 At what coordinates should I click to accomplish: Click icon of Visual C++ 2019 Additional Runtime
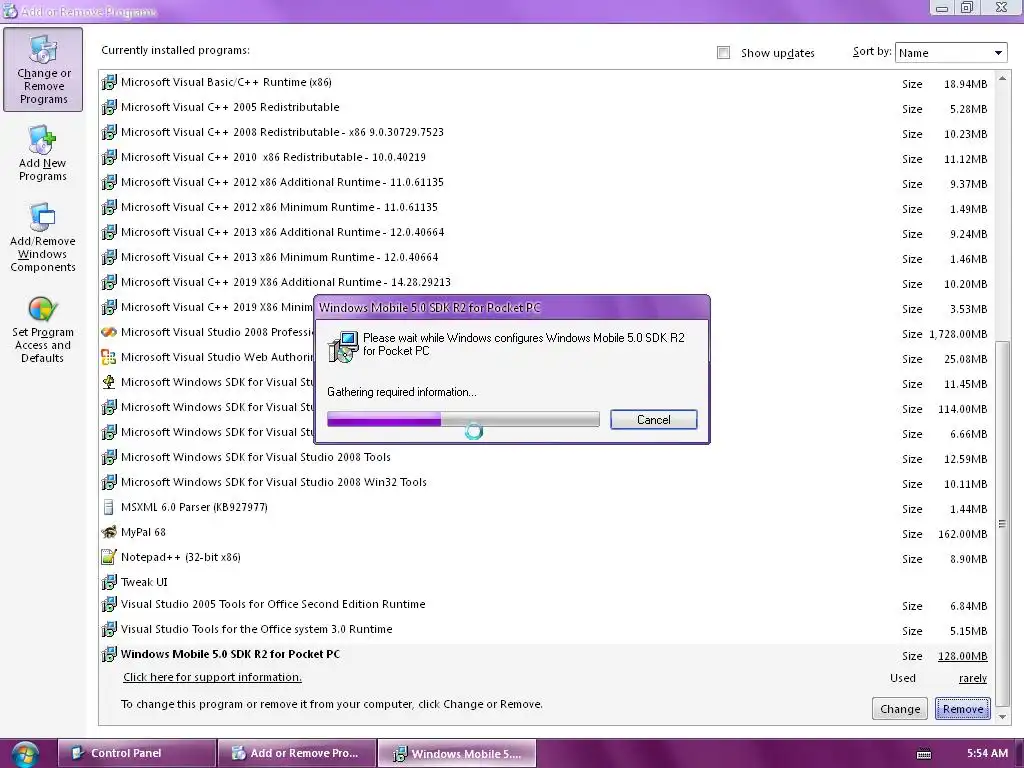click(x=109, y=282)
